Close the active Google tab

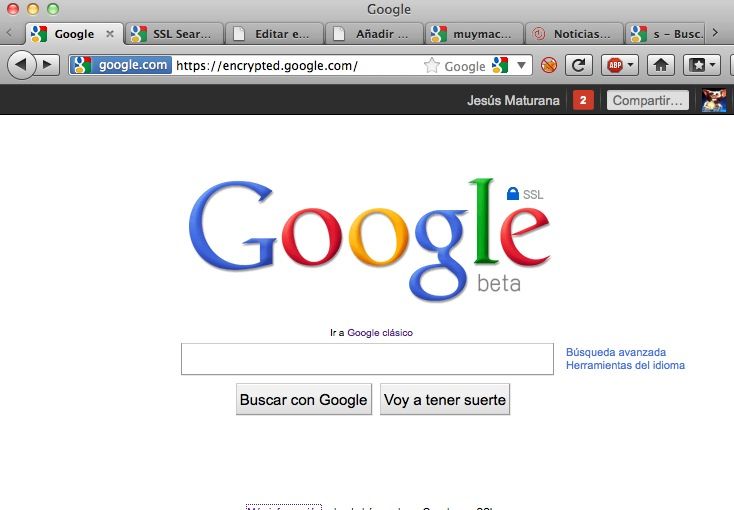click(110, 34)
